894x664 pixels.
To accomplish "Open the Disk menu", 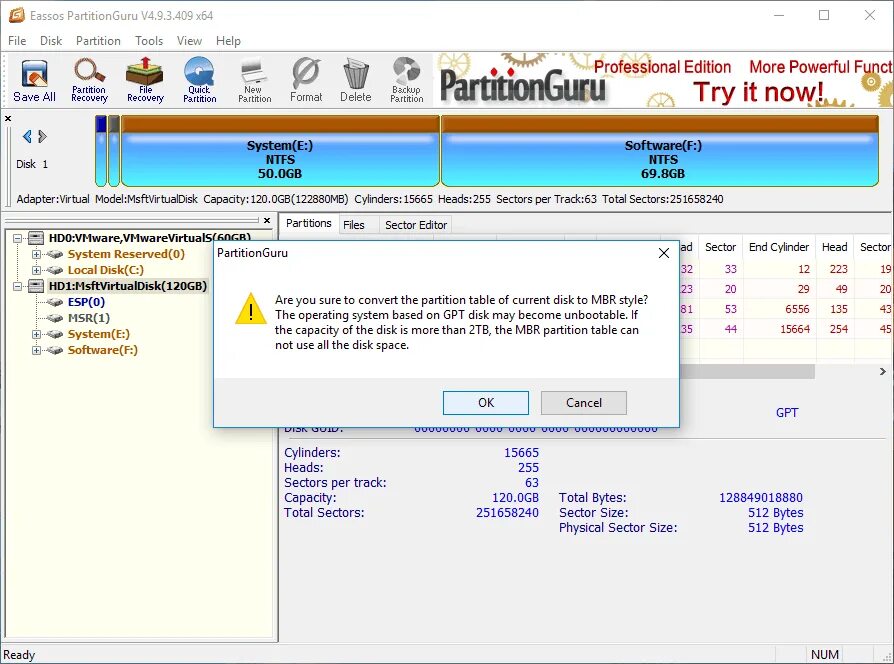I will (51, 41).
